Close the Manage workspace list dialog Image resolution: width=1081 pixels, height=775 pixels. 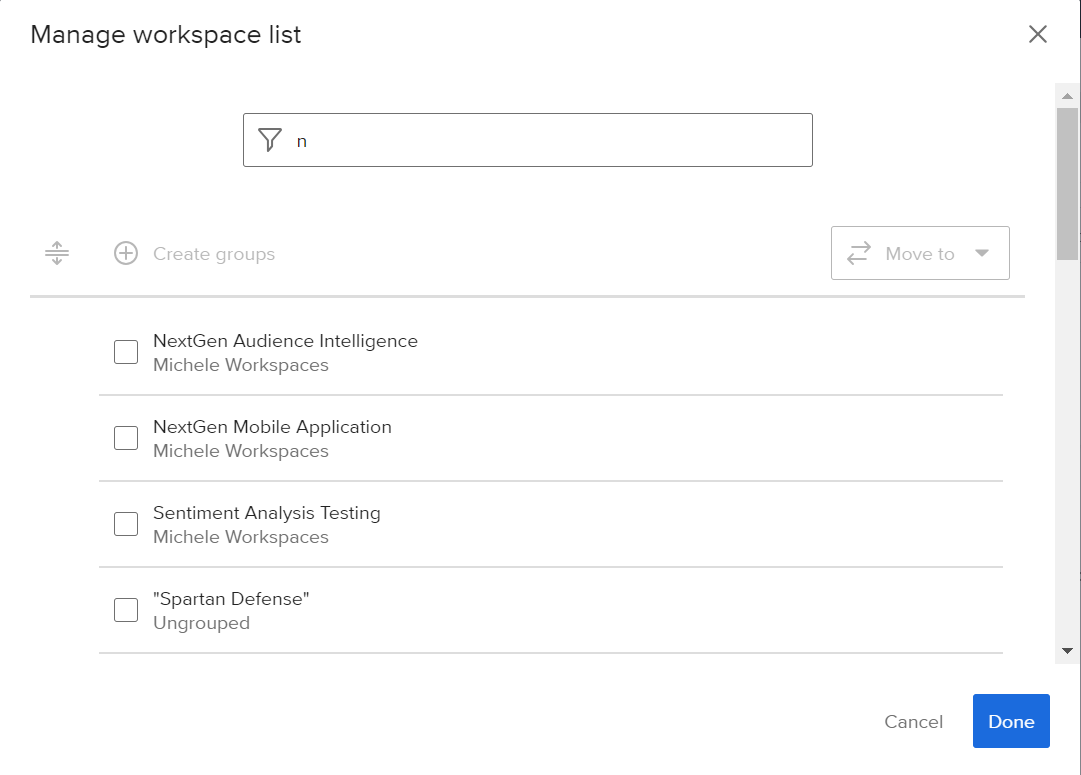[x=1038, y=35]
